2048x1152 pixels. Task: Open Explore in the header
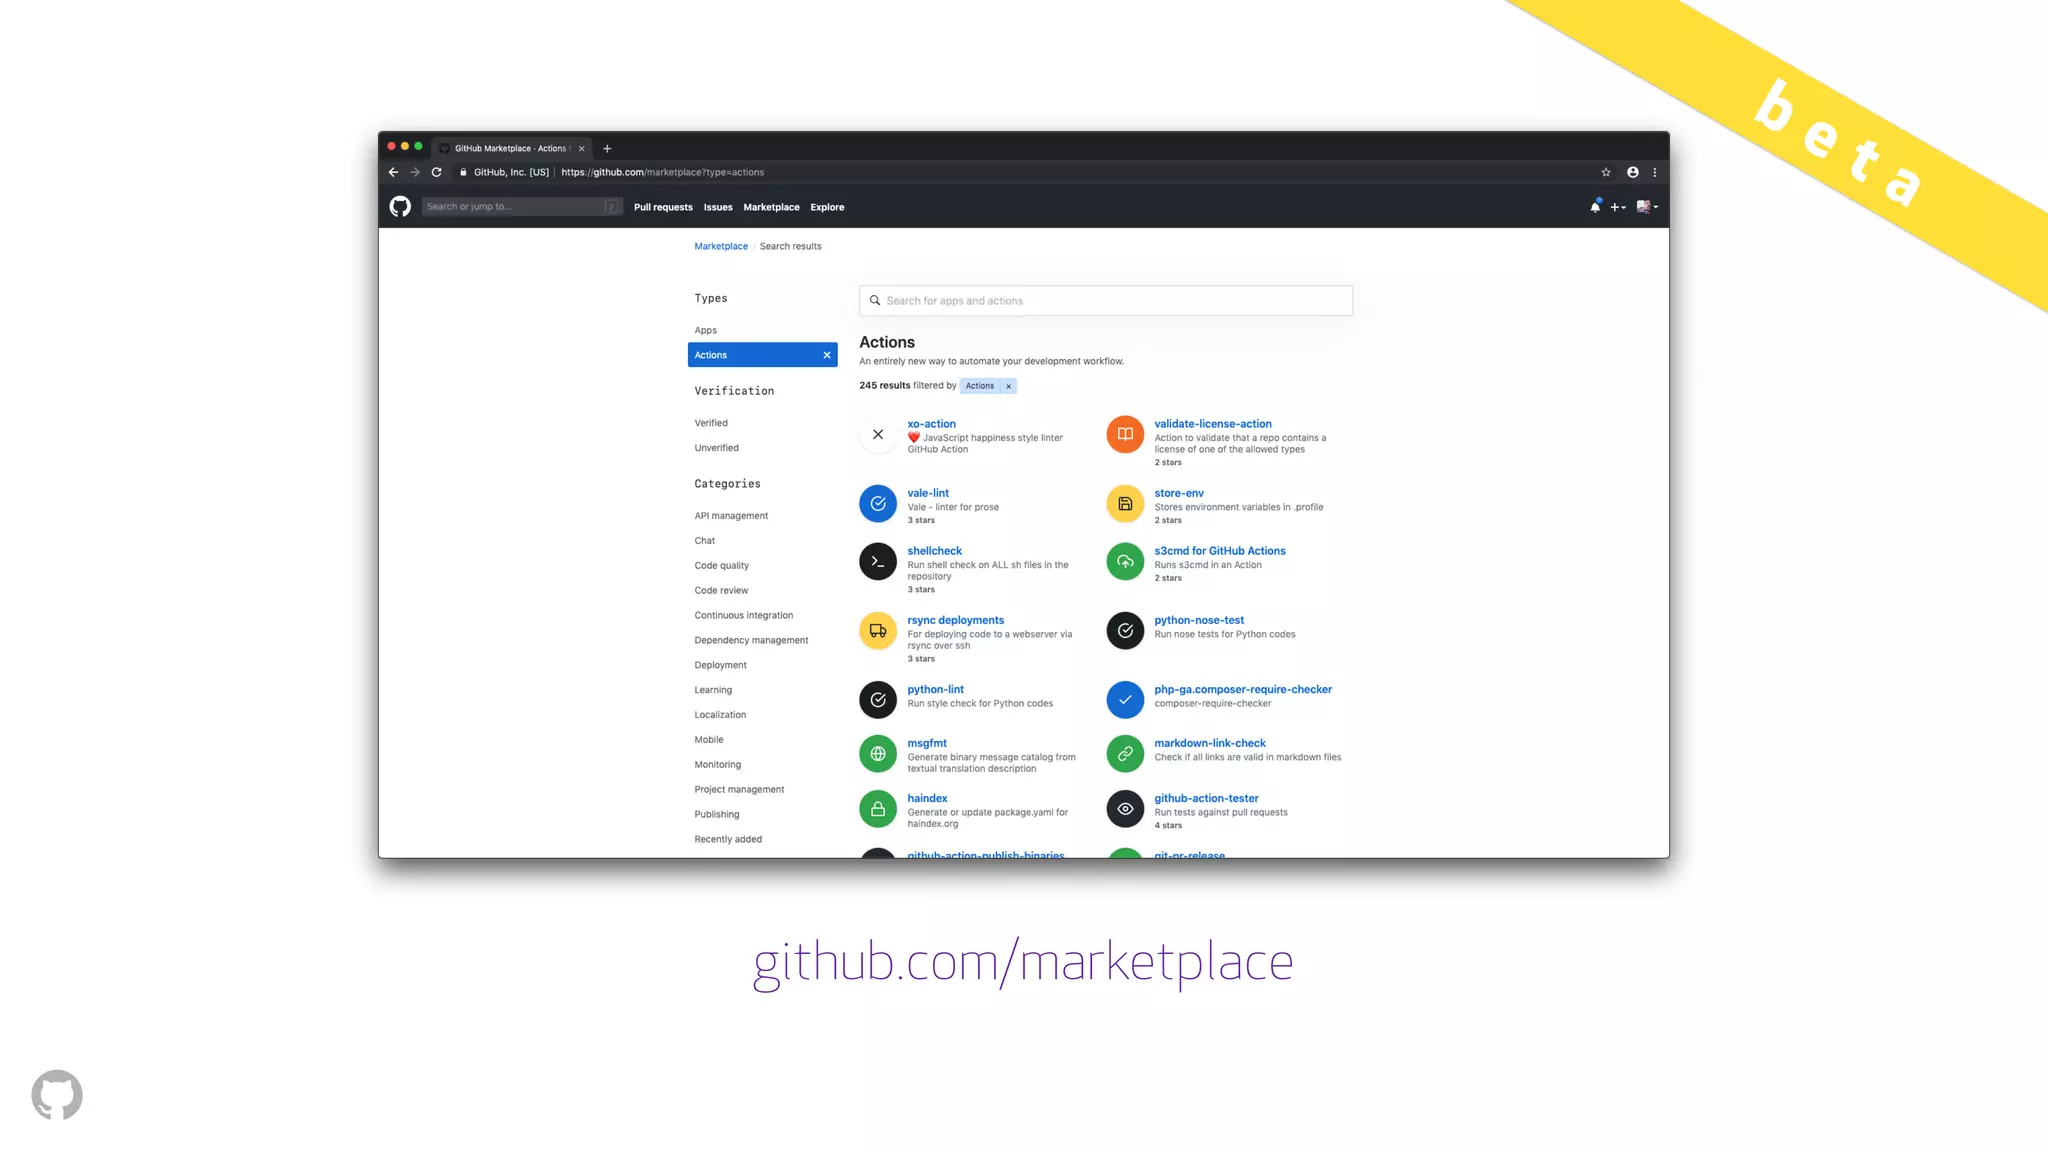(827, 207)
